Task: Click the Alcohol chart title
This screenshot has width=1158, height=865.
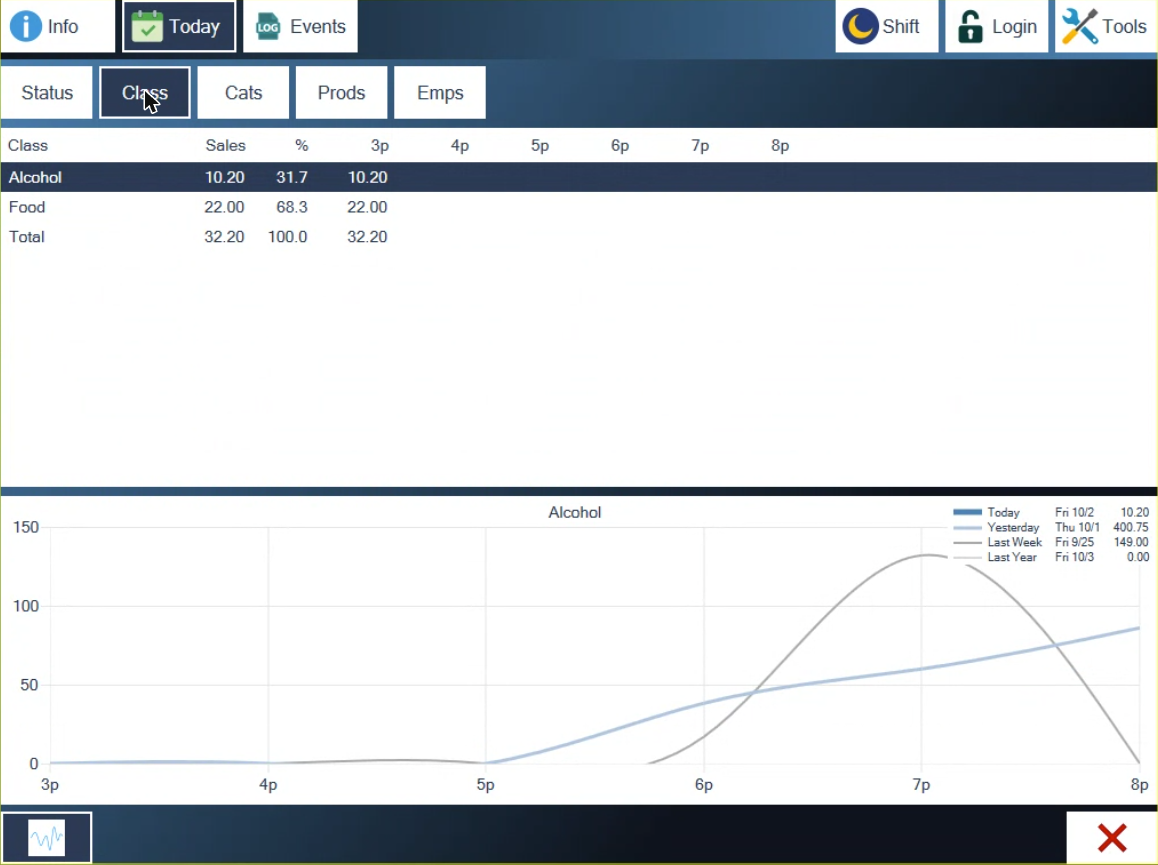Action: coord(575,513)
